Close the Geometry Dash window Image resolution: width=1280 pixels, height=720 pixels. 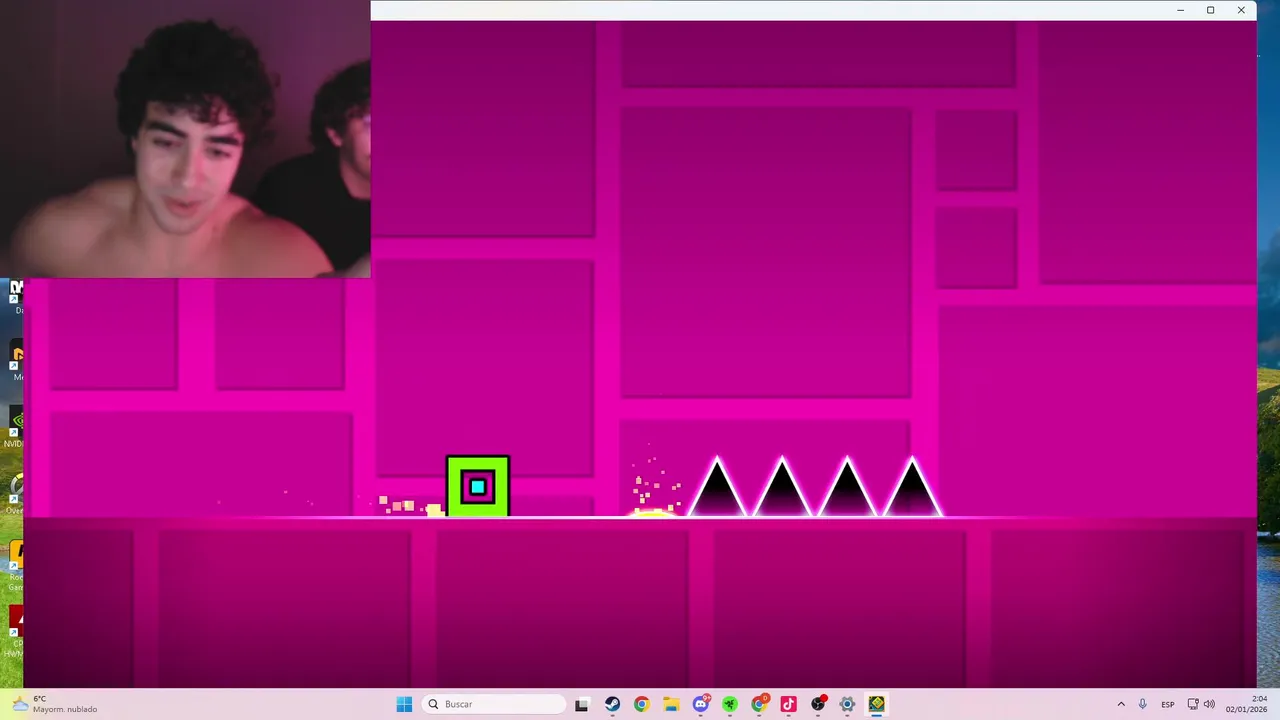[x=1241, y=10]
